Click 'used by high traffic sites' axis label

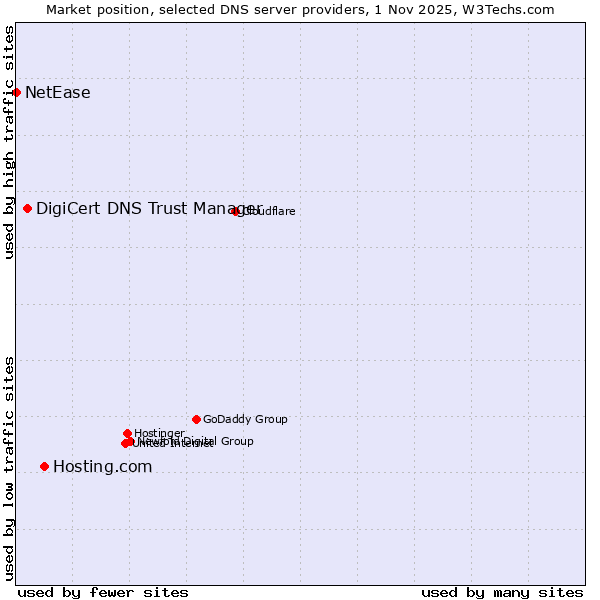tap(9, 142)
